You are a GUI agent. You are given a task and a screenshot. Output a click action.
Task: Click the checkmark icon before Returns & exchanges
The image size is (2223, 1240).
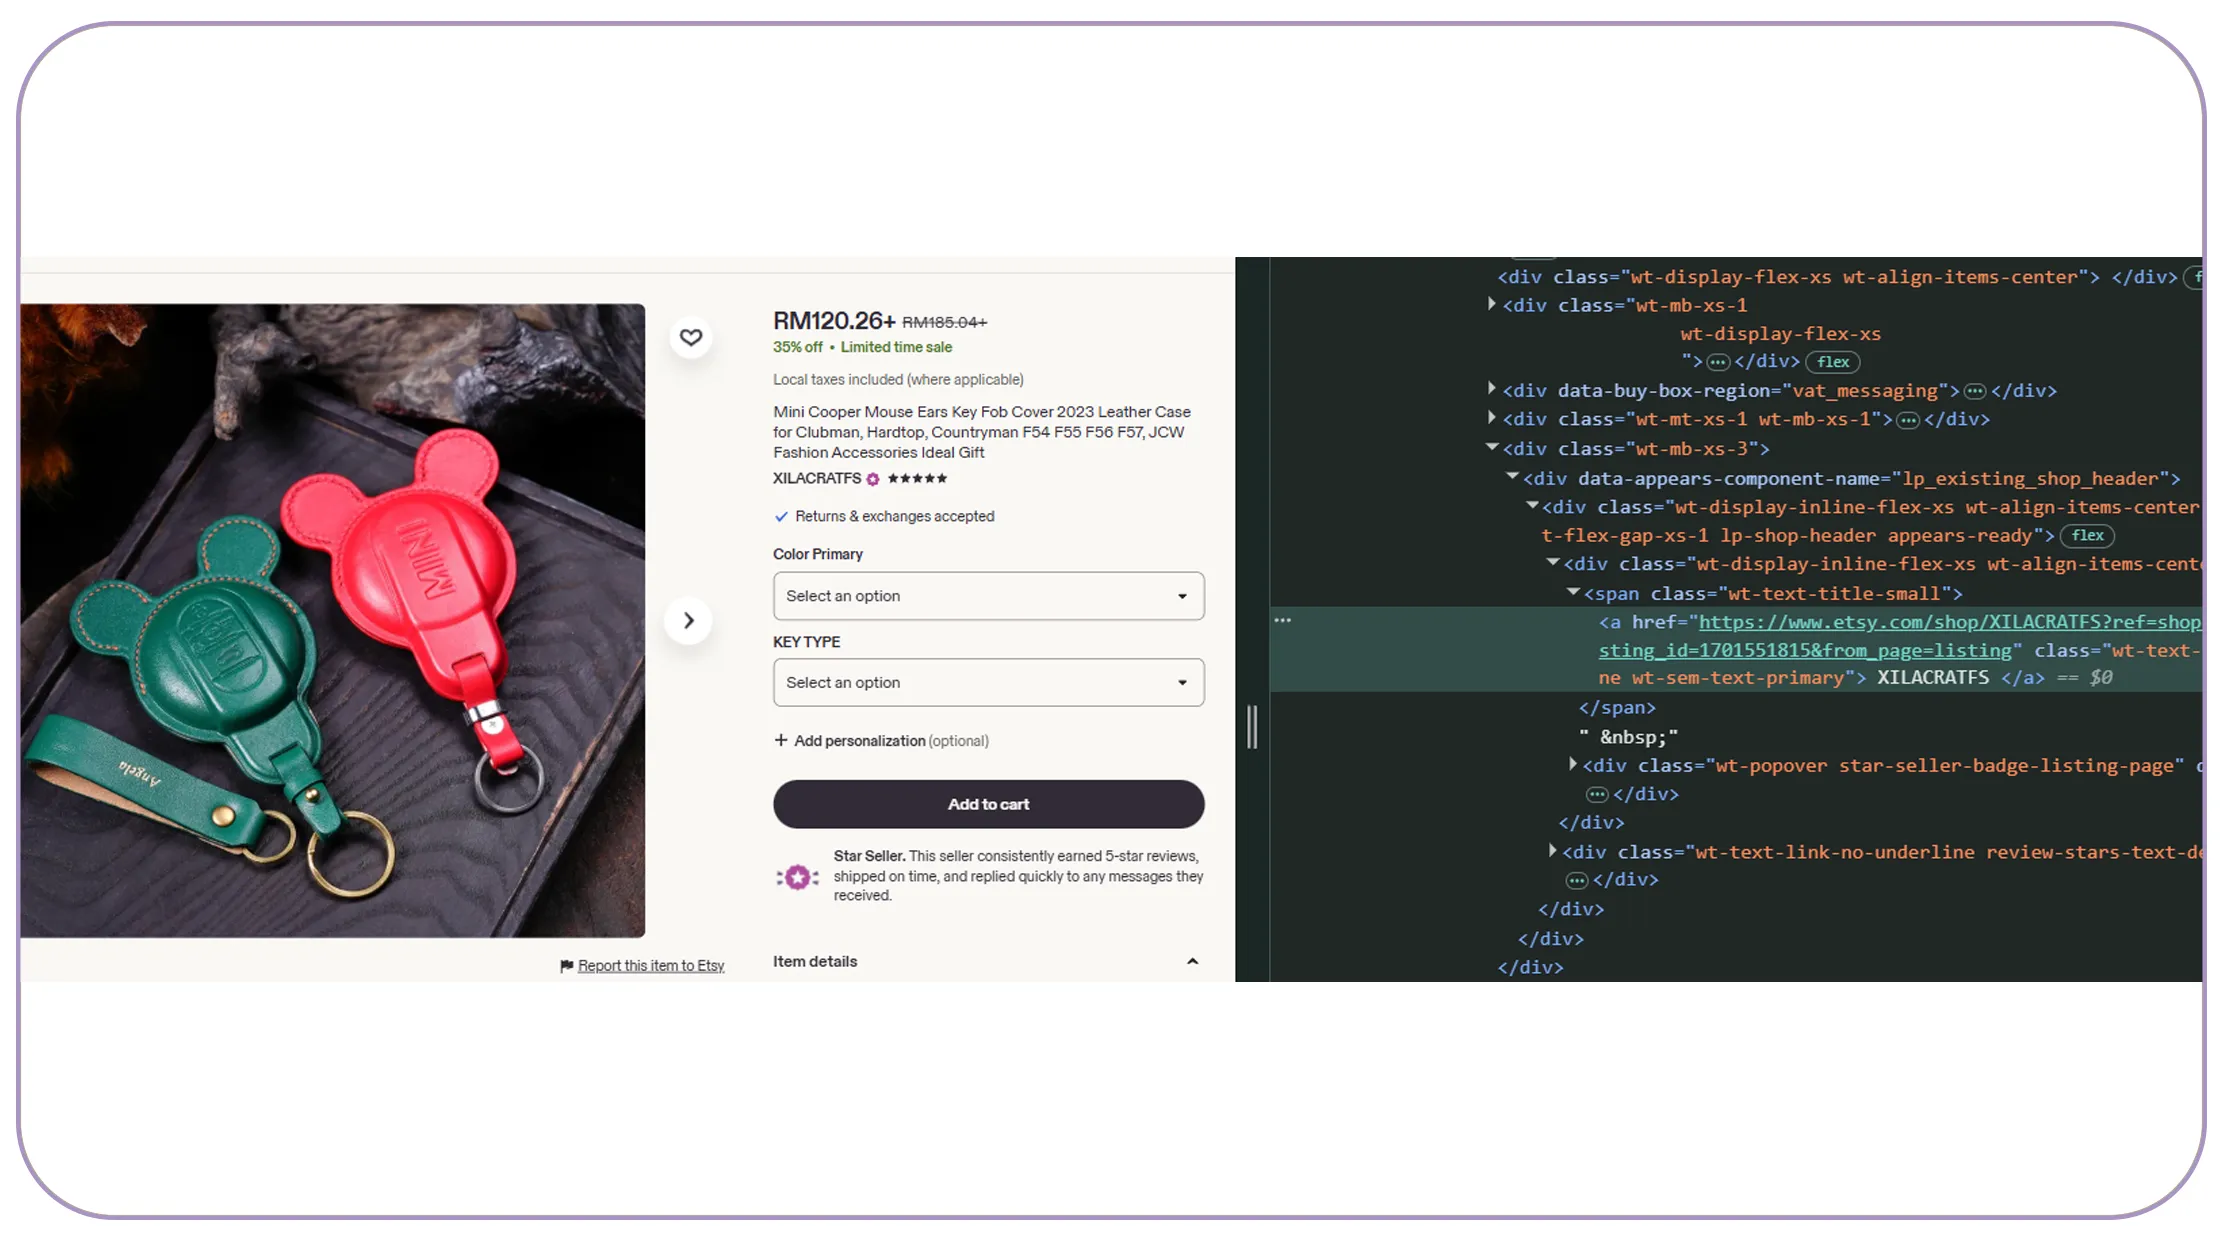(781, 517)
